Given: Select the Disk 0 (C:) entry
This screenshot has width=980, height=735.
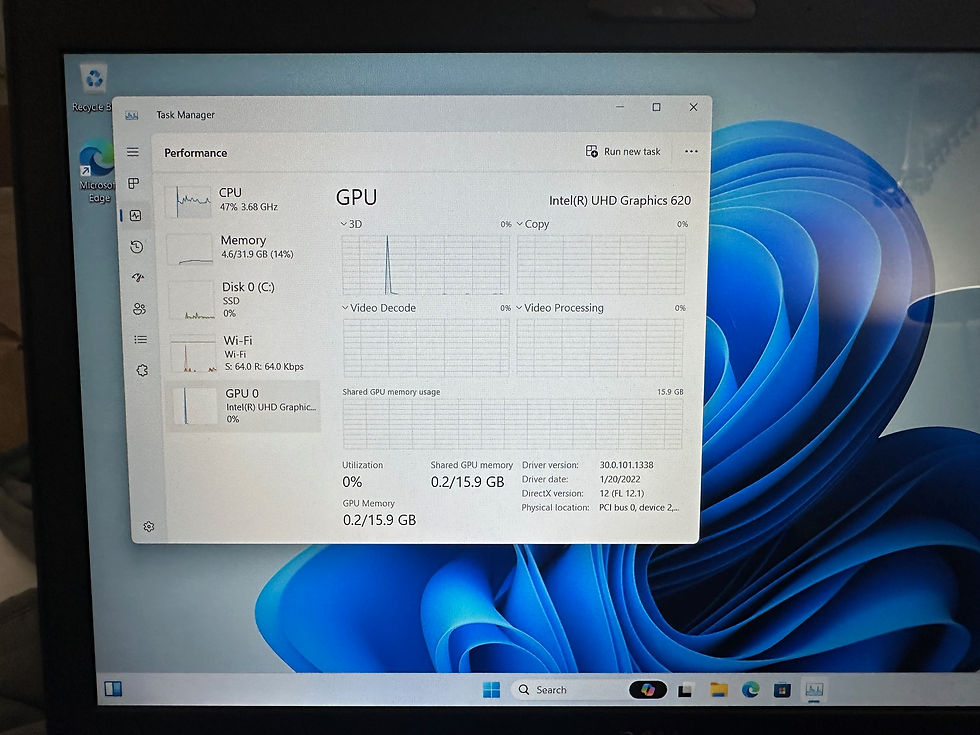Looking at the screenshot, I should click(244, 300).
